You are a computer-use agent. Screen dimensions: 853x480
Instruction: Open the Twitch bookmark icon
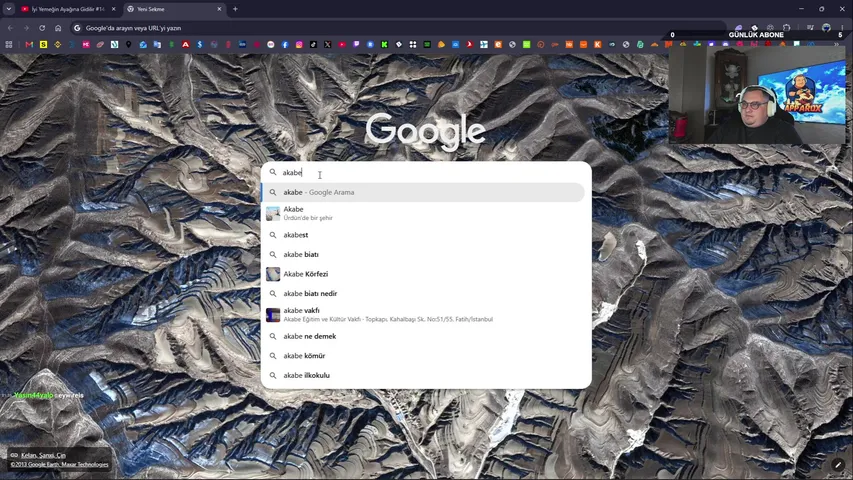pyautogui.click(x=356, y=45)
